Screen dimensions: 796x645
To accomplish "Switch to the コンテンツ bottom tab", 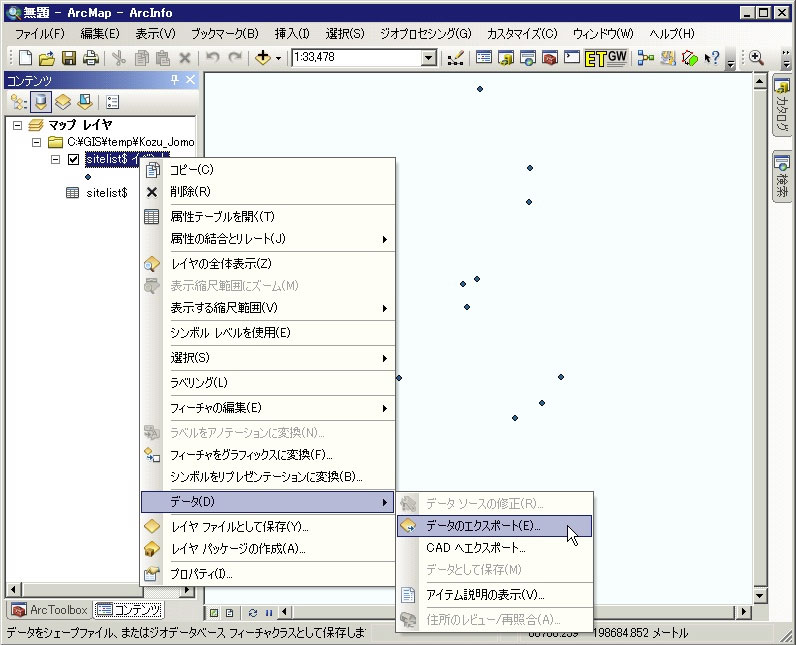I will tap(128, 610).
